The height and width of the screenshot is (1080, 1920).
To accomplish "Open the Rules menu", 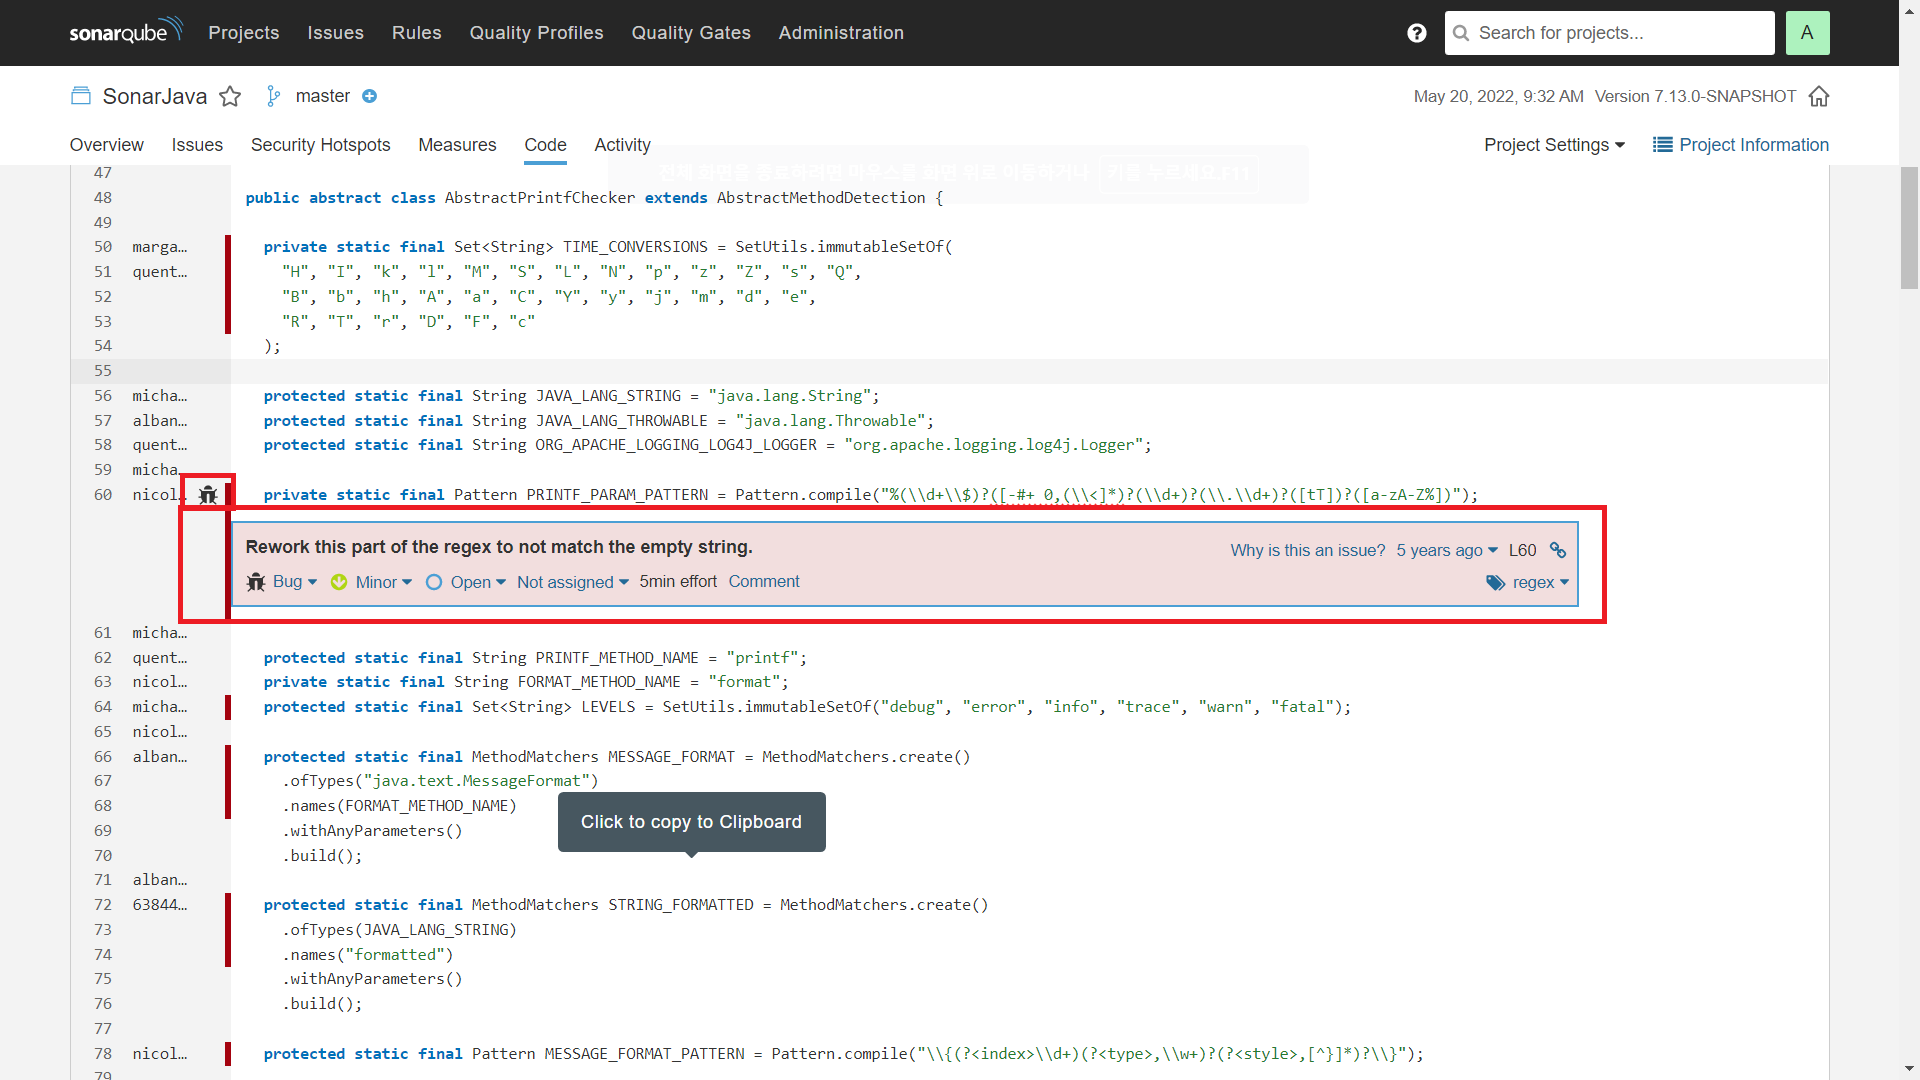I will click(x=417, y=33).
